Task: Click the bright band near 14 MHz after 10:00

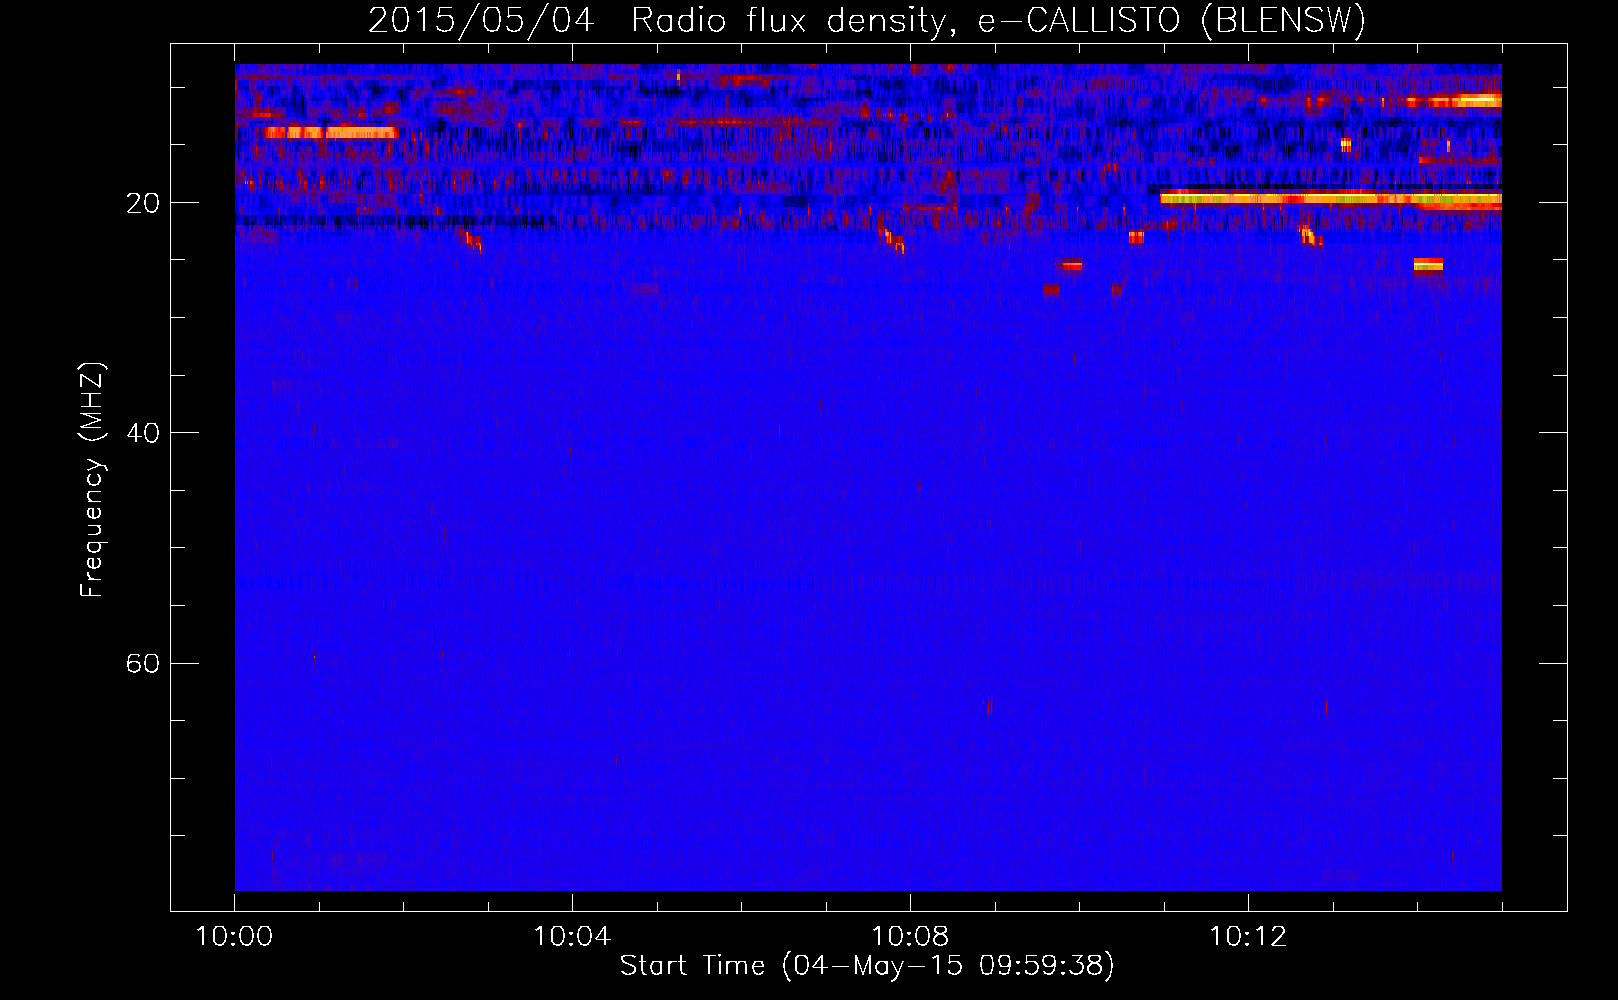Action: [x=331, y=132]
